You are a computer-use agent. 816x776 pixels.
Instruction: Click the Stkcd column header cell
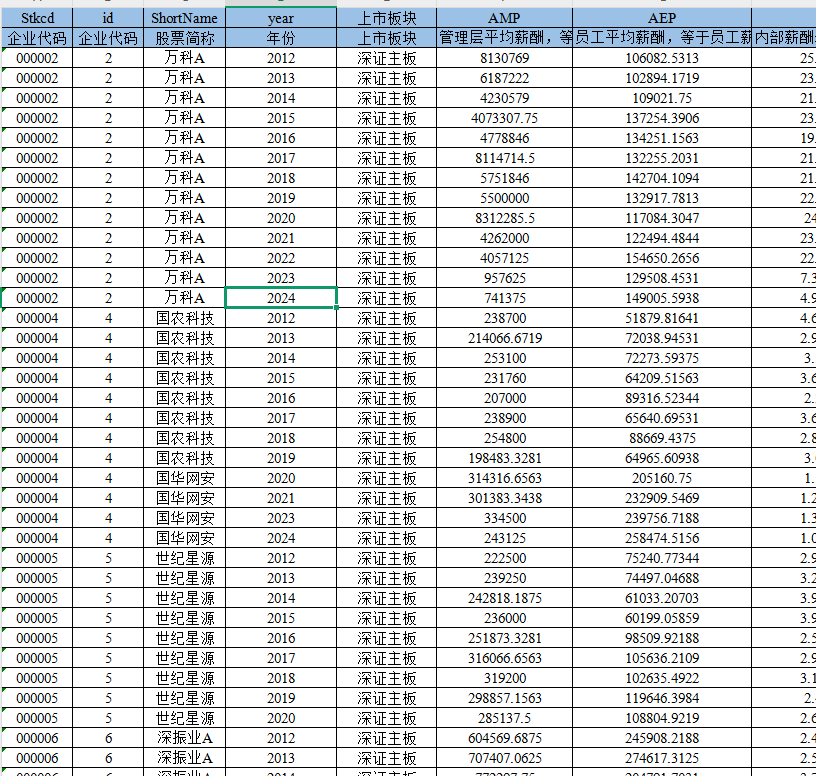37,18
